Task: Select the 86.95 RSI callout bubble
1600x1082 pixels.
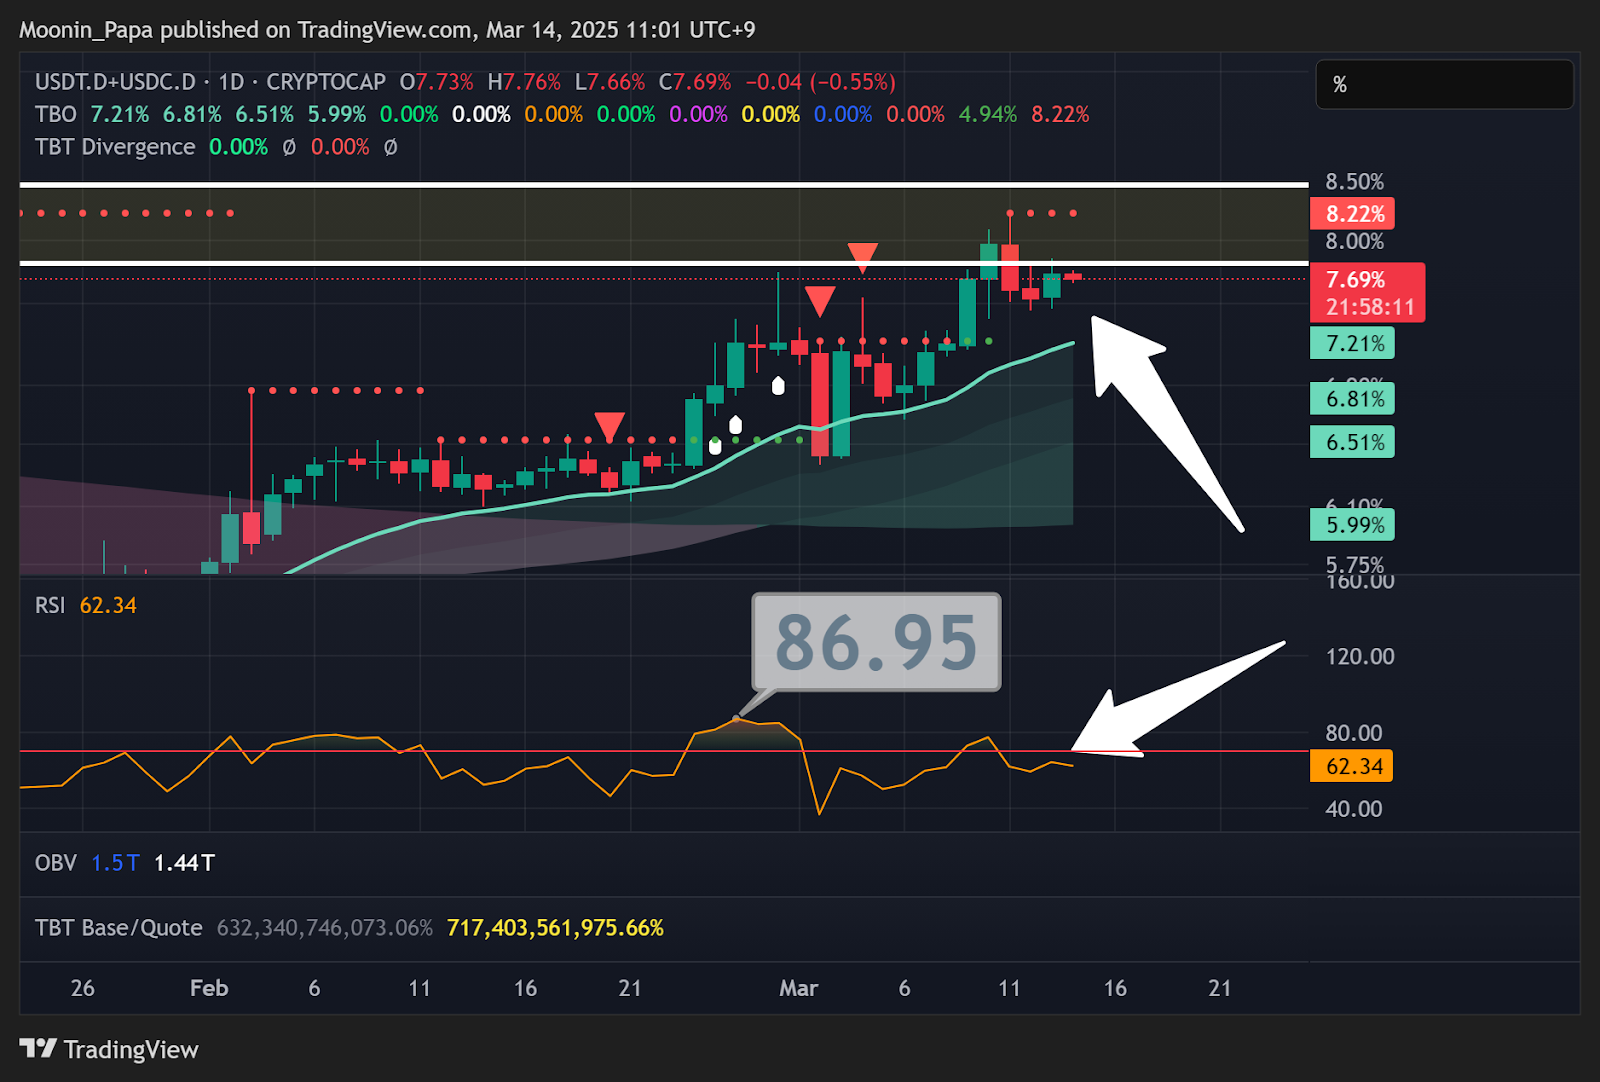Action: click(876, 642)
